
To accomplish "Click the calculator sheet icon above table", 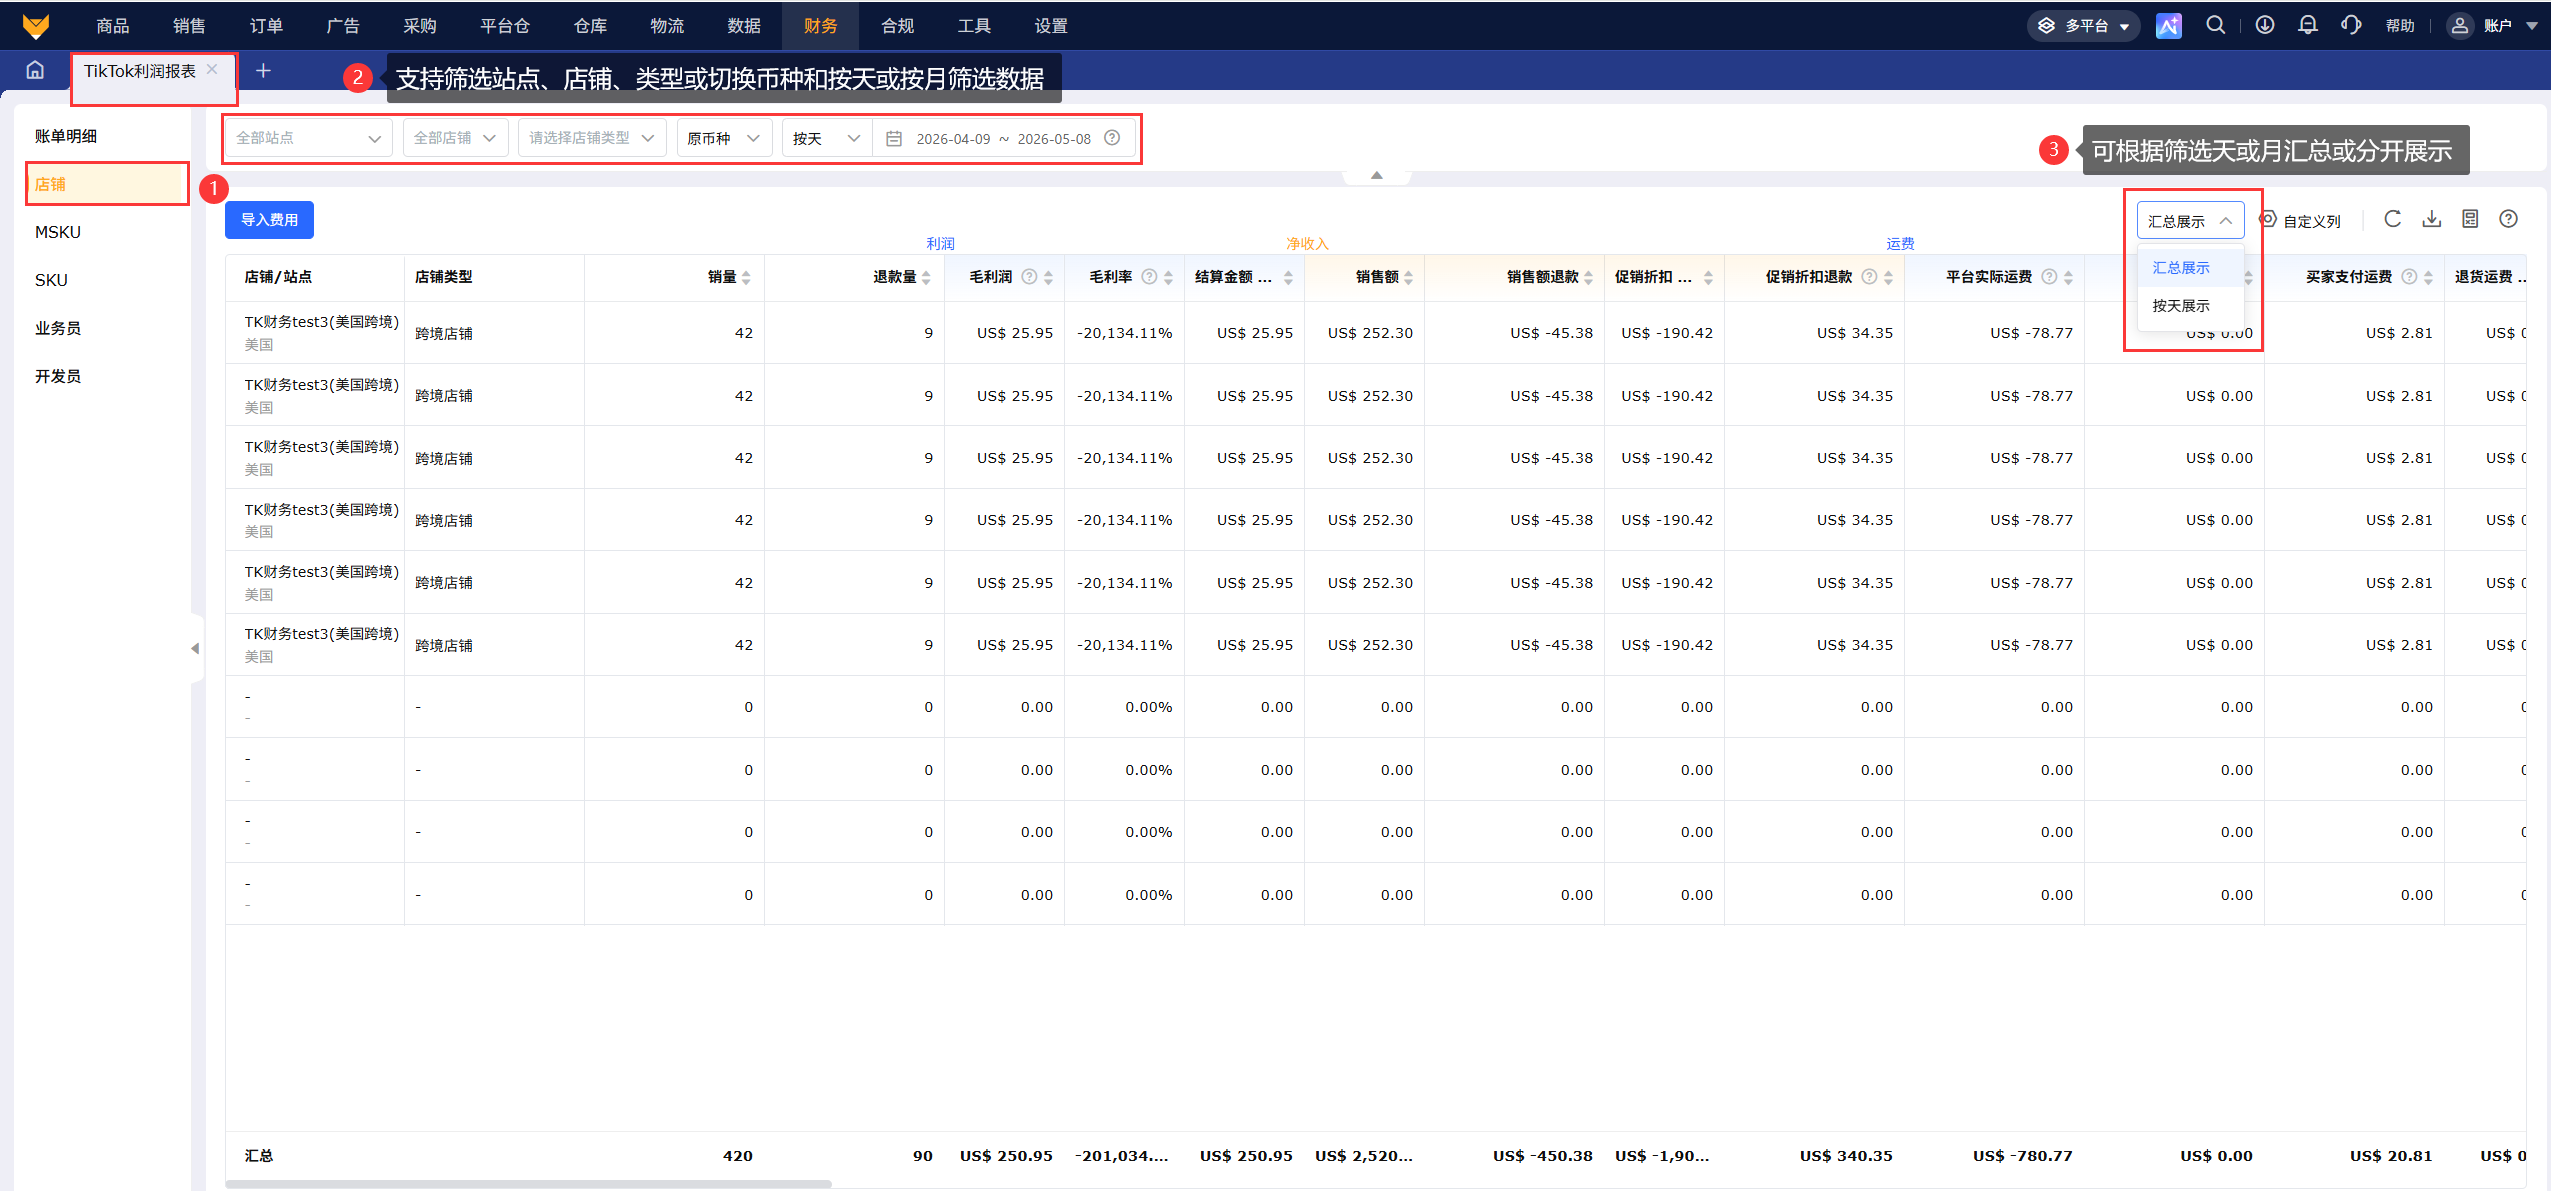I will click(x=2470, y=219).
